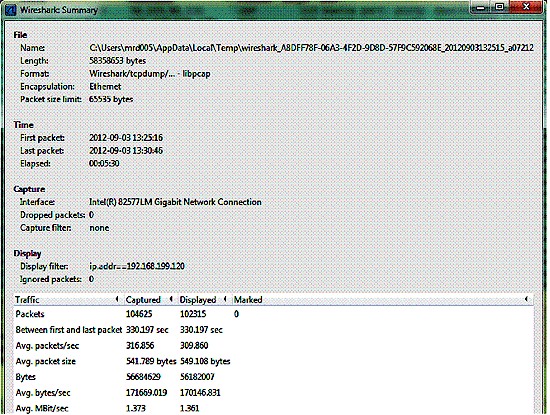Click the Time section heading

(x=23, y=125)
